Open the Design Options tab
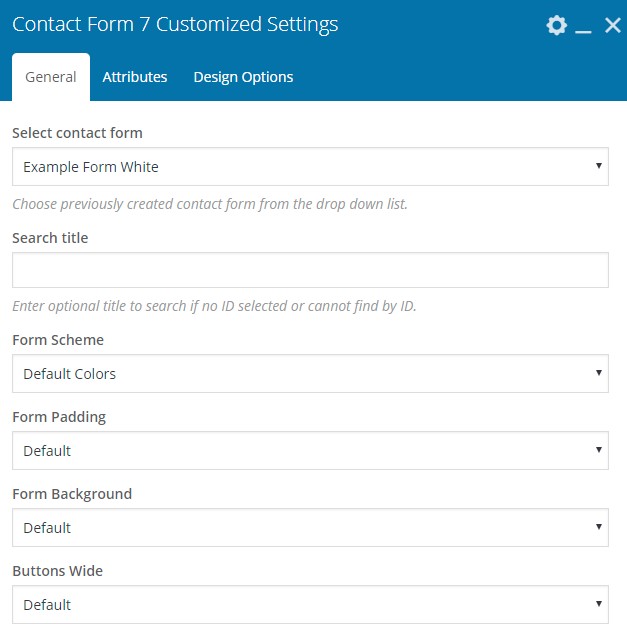This screenshot has height=633, width=627. tap(243, 77)
